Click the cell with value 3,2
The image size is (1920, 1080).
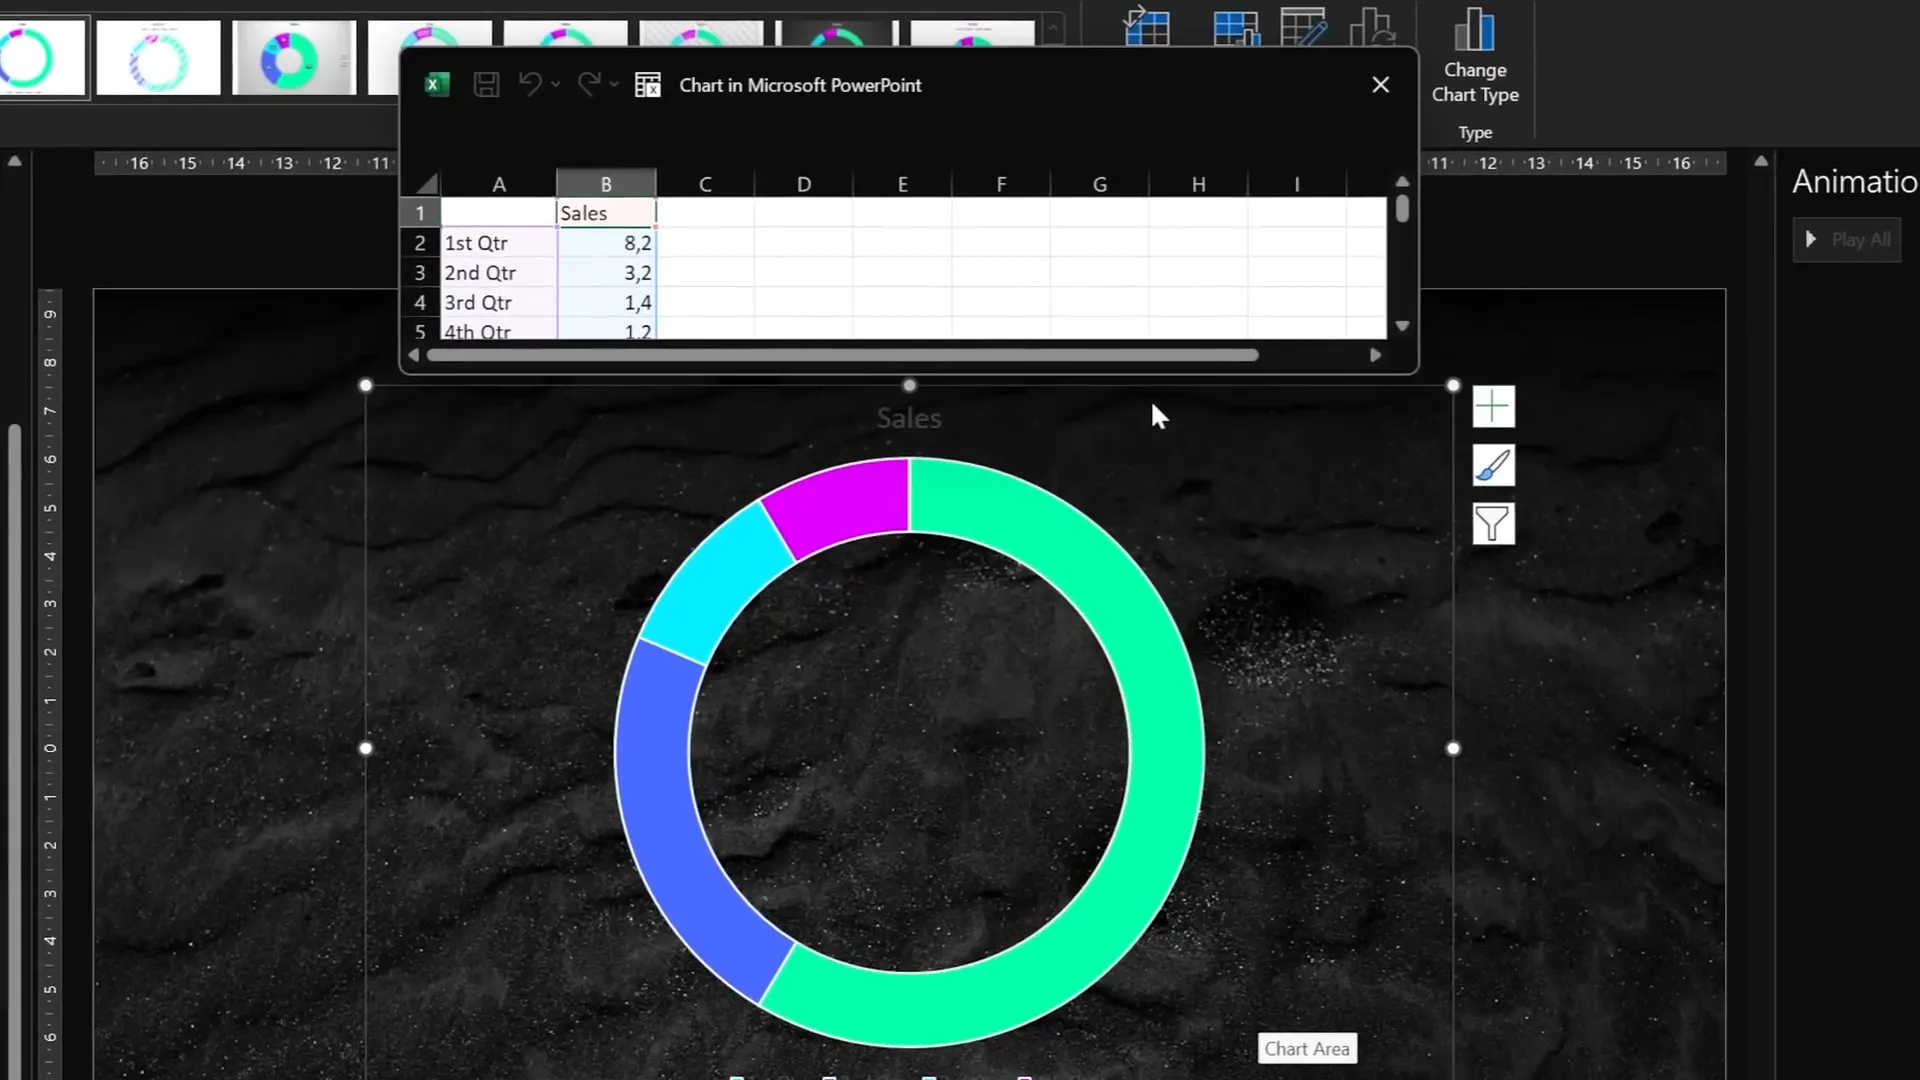point(606,273)
